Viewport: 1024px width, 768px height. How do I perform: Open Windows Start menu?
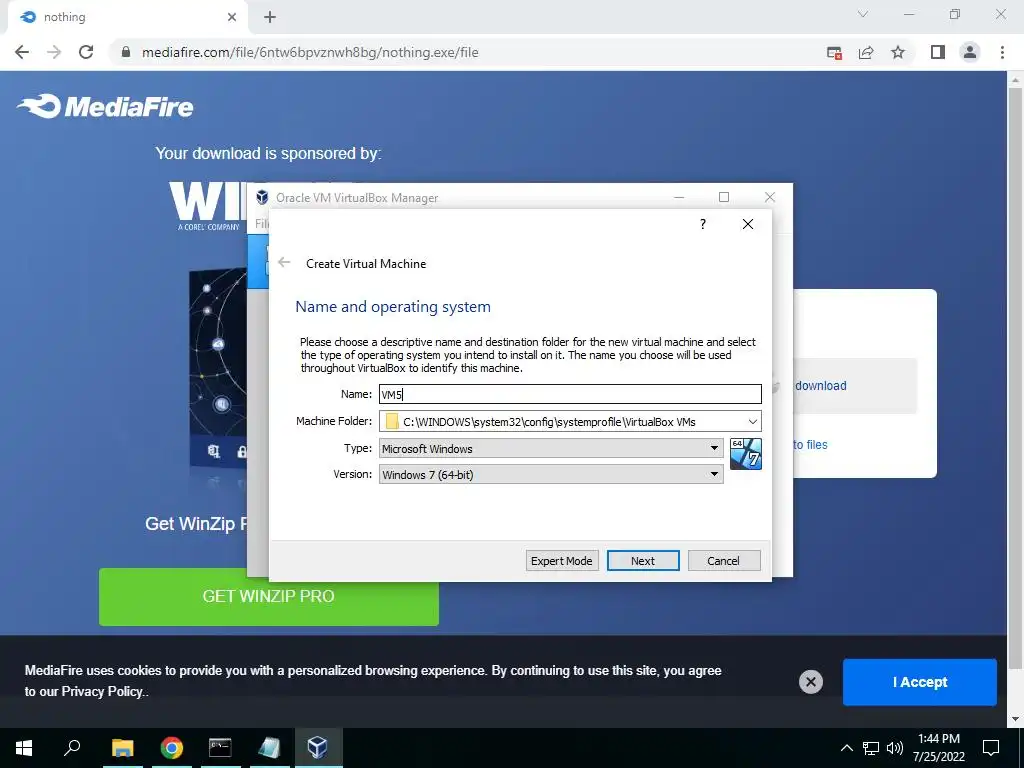(24, 747)
